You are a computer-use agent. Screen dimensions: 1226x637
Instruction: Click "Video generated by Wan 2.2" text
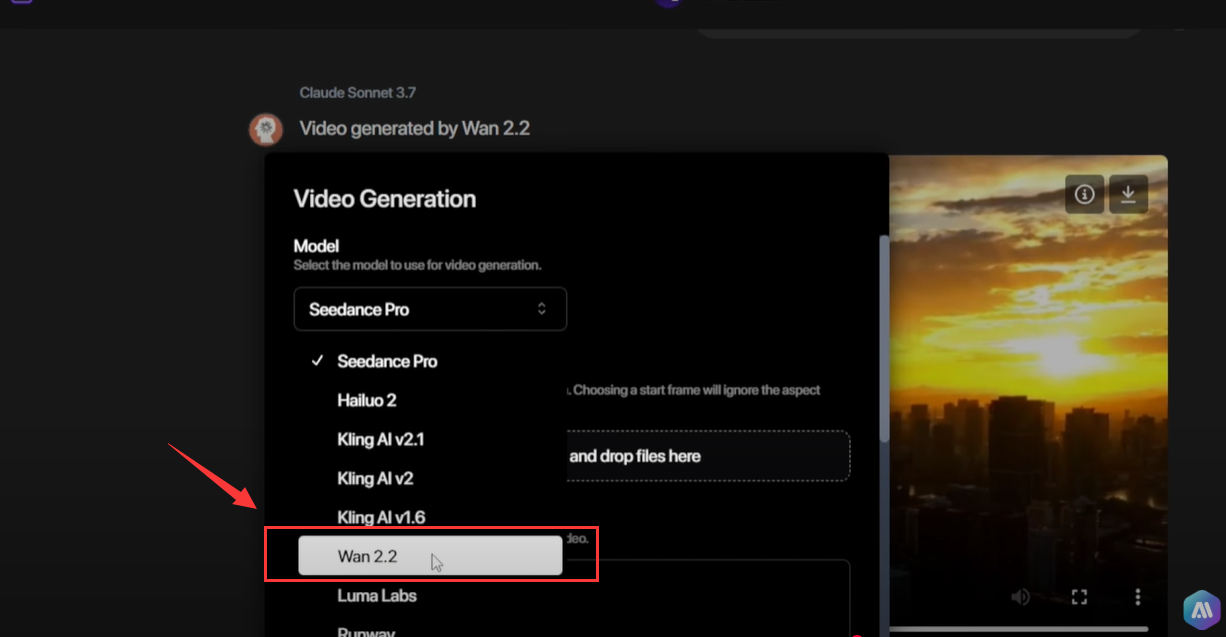(415, 128)
